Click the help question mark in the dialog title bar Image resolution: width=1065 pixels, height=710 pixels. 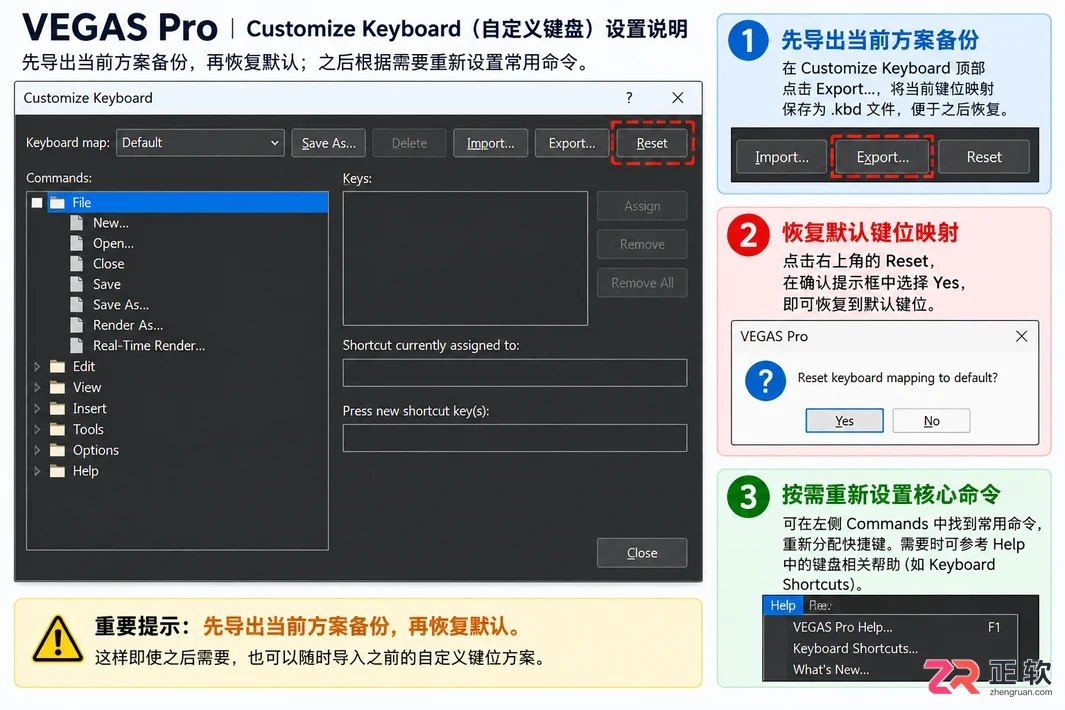click(x=629, y=98)
